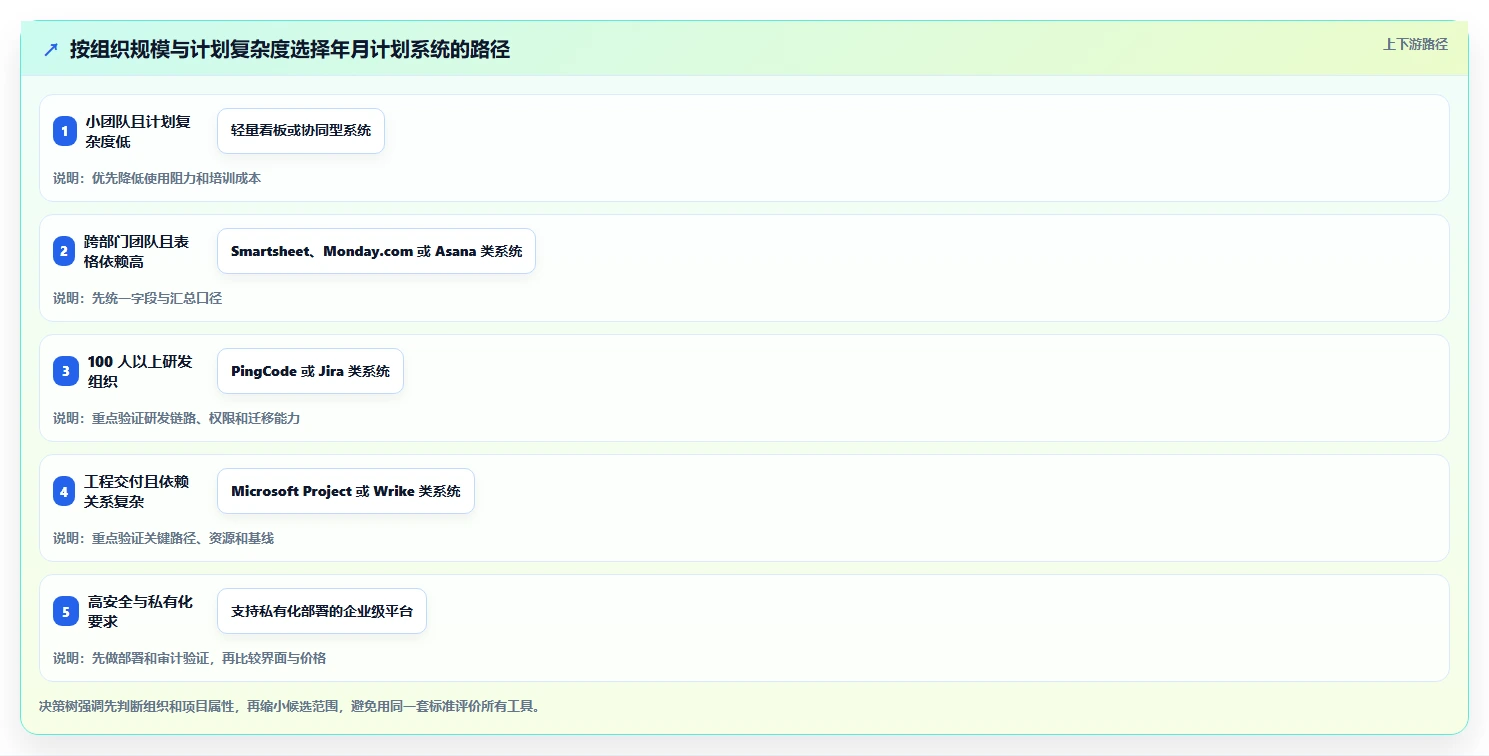
Task: Click the footer sentence starting 决策树强调
Action: pos(290,706)
